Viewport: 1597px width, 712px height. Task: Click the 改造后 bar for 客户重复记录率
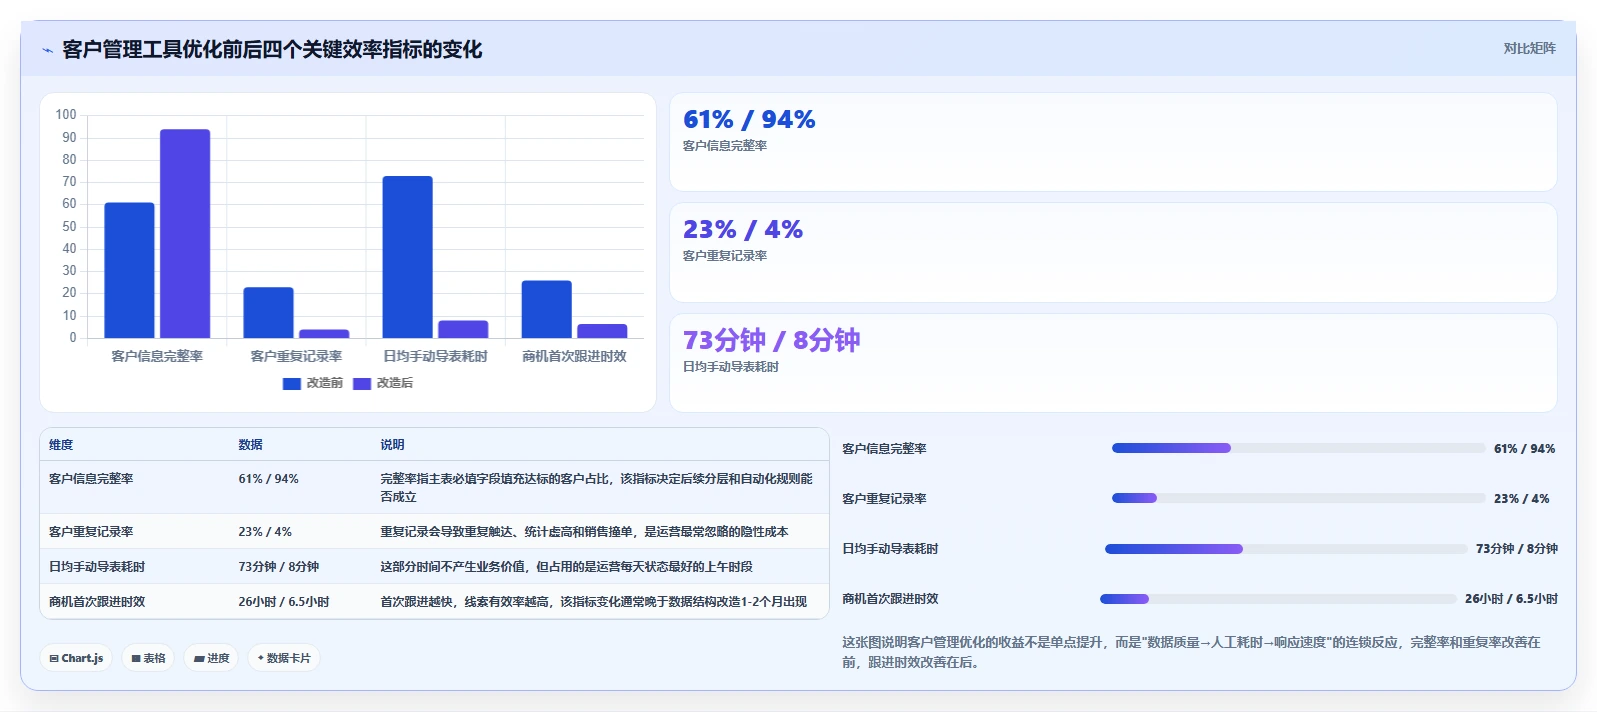point(324,334)
